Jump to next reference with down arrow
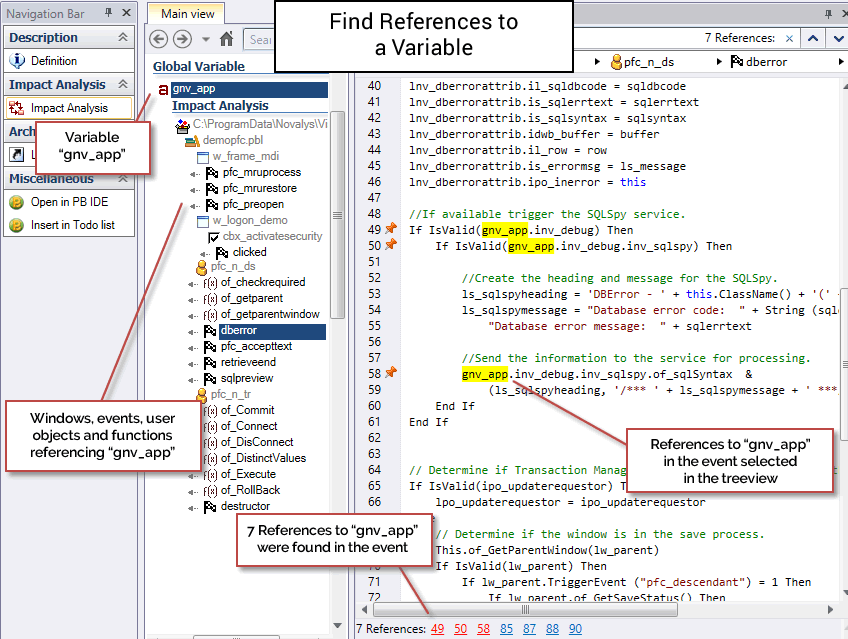Viewport: 848px width, 639px height. pos(837,39)
